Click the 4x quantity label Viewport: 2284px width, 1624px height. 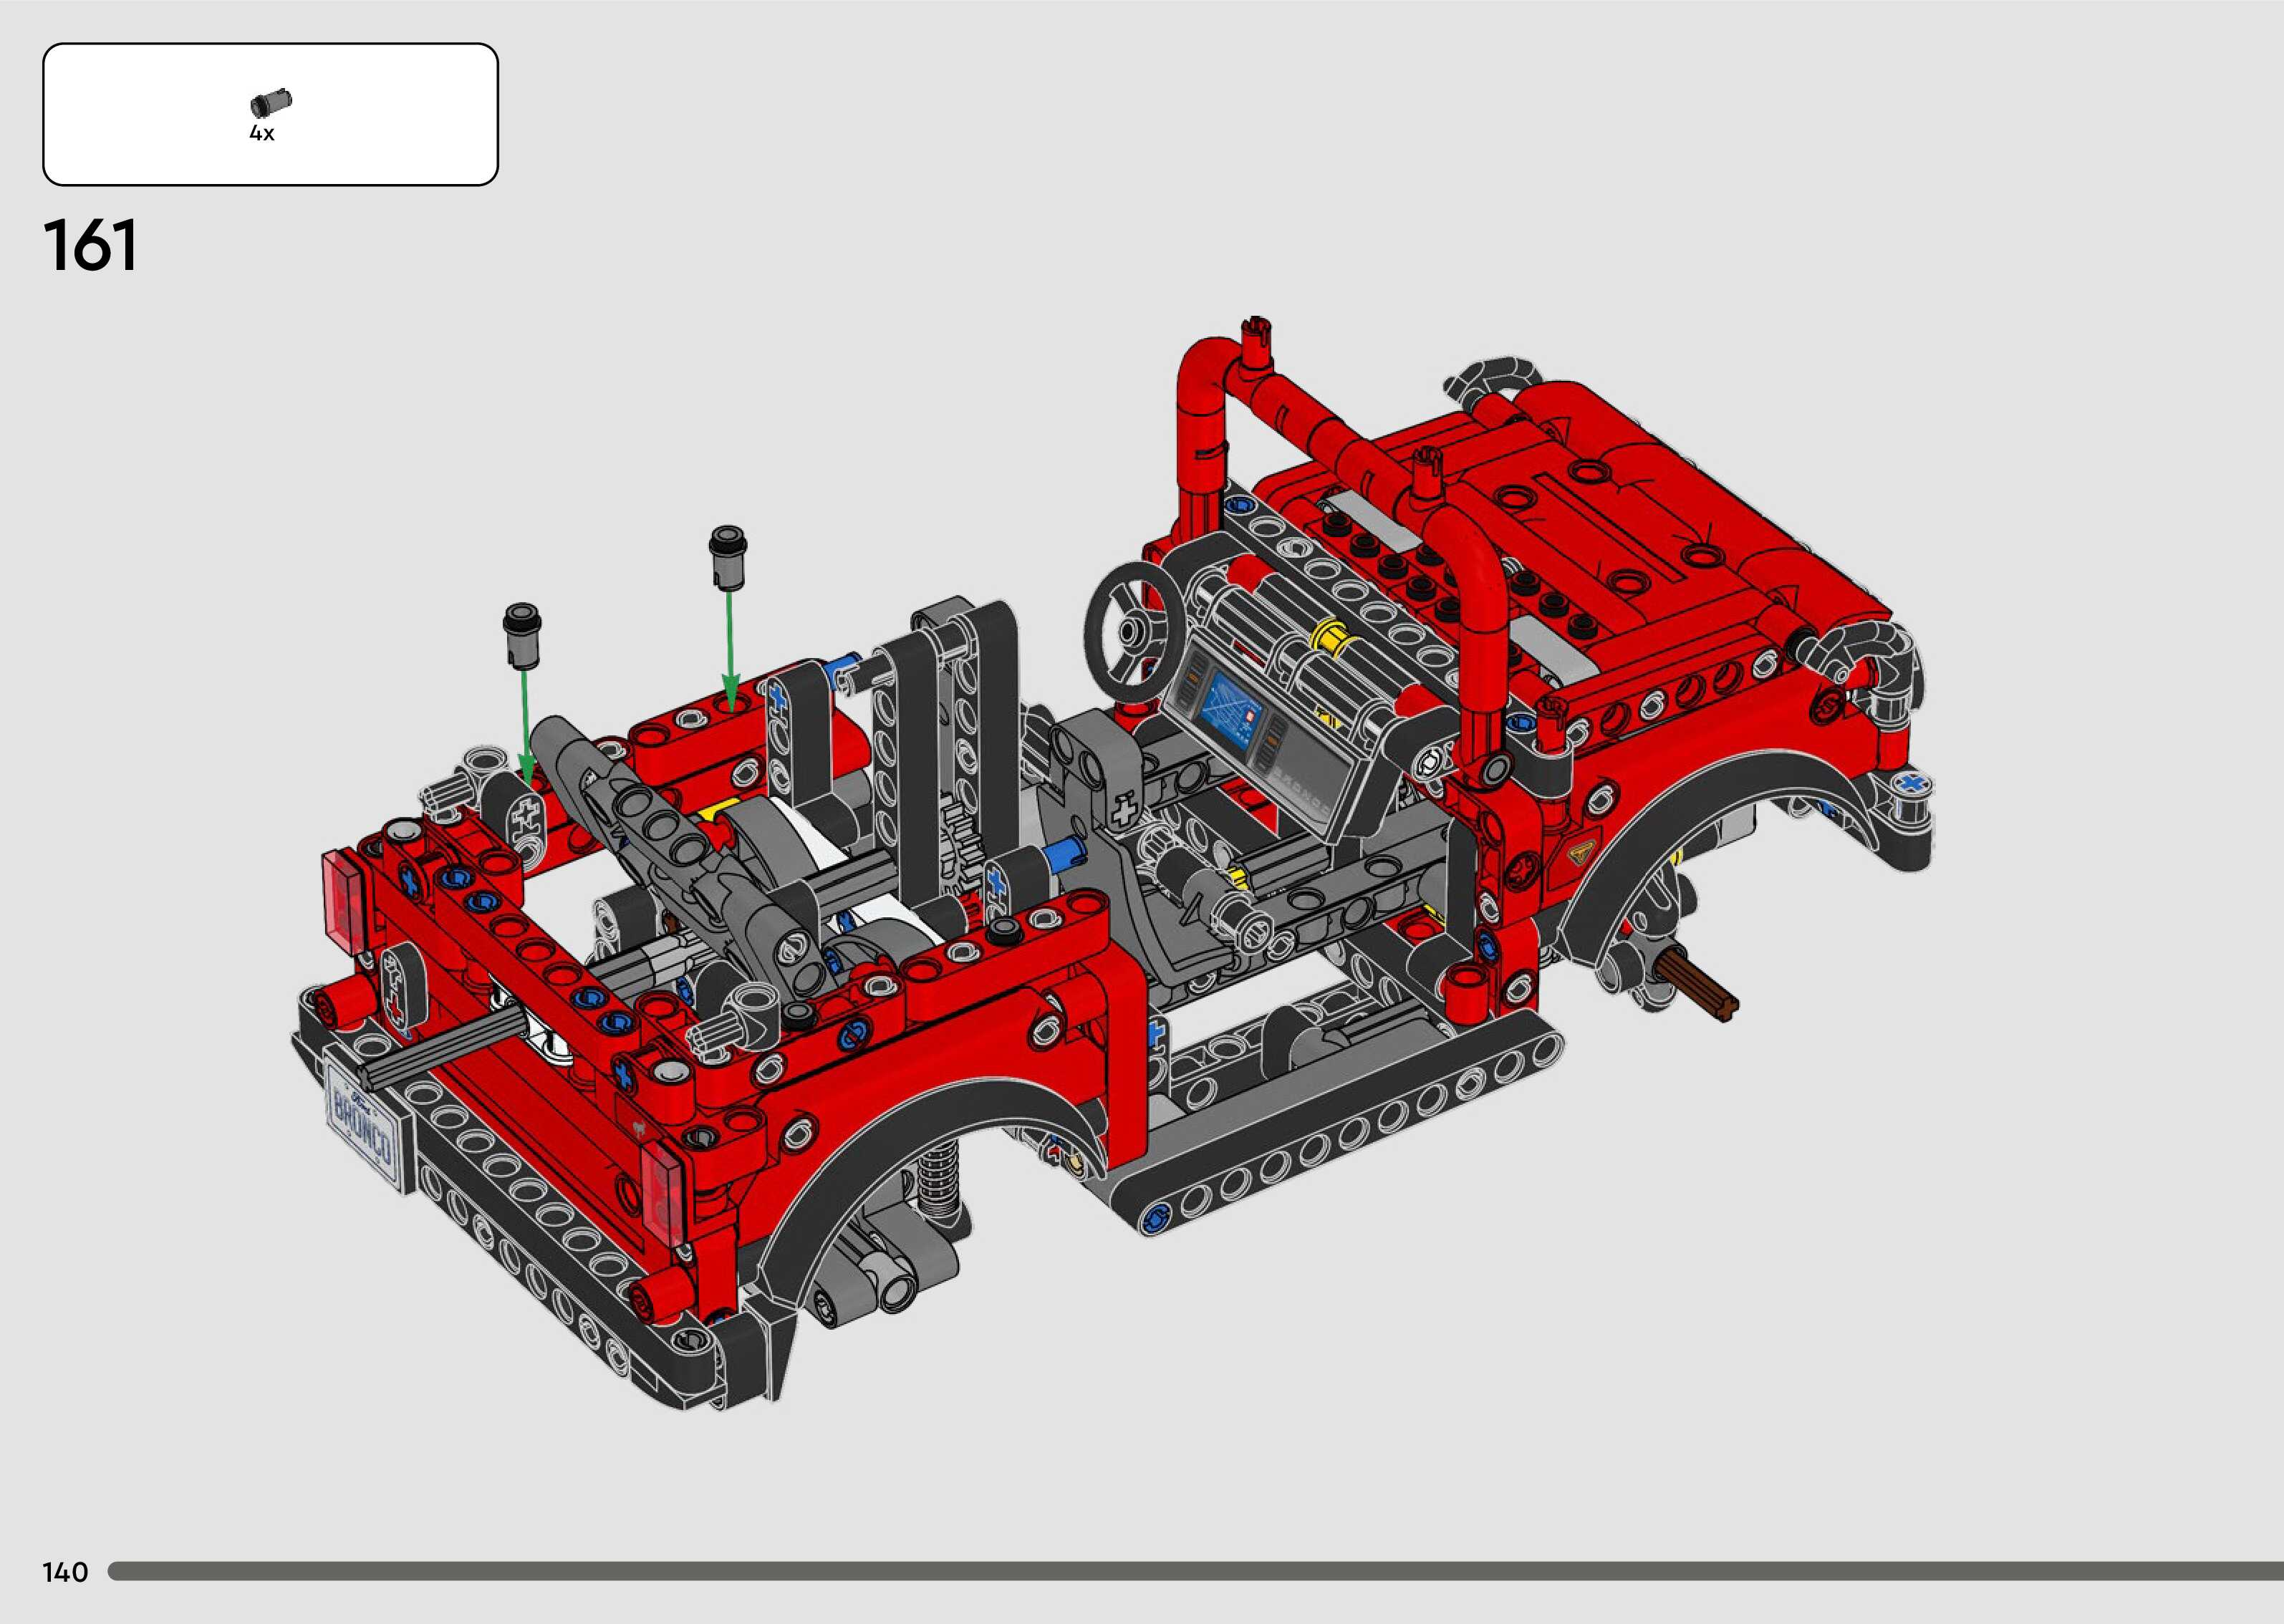pos(261,134)
